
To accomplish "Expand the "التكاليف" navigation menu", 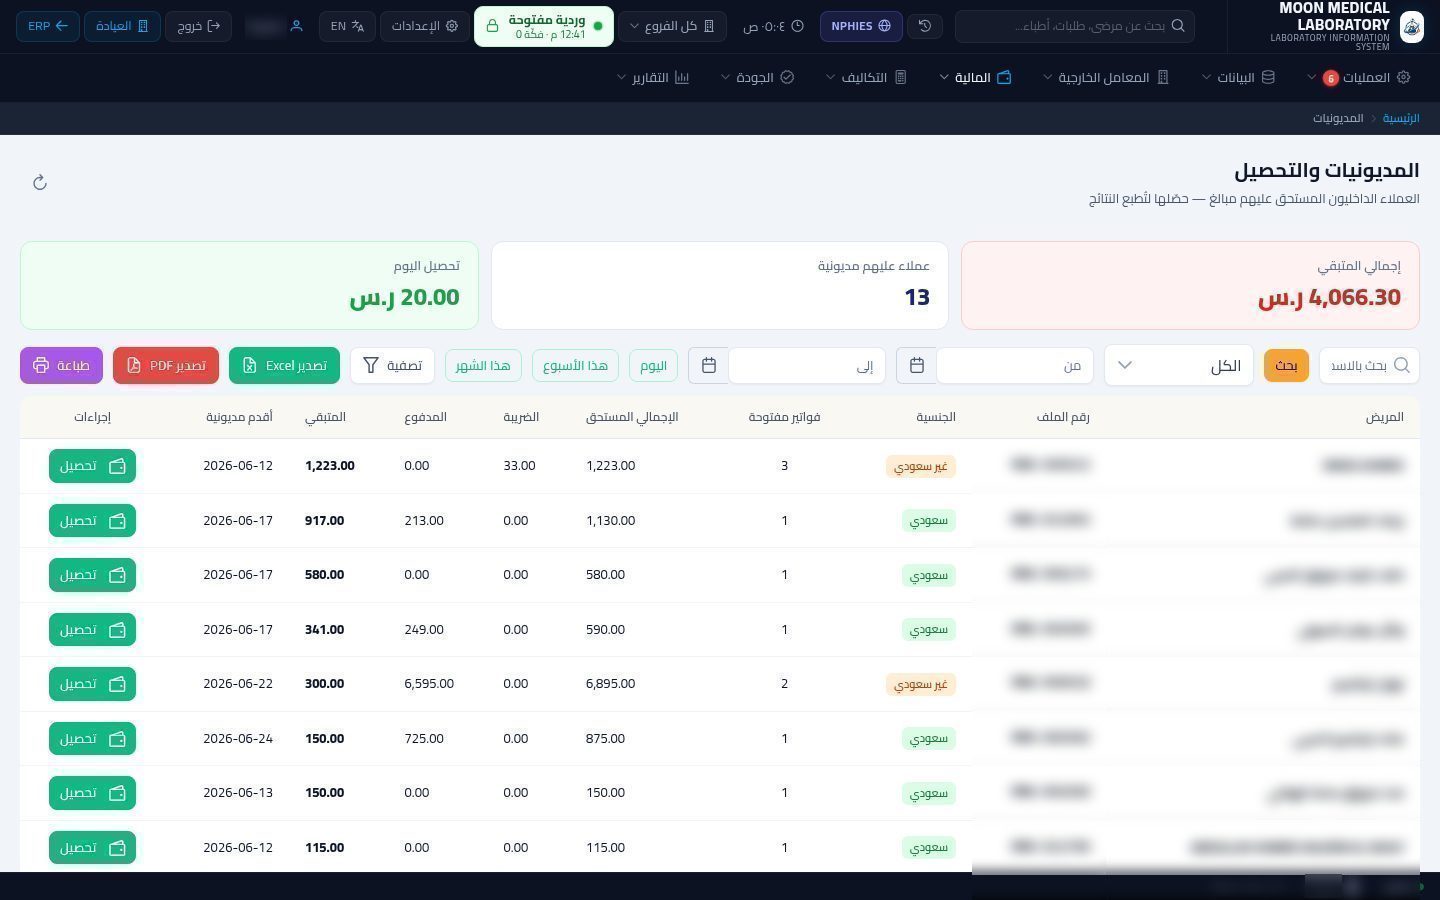I will point(866,77).
